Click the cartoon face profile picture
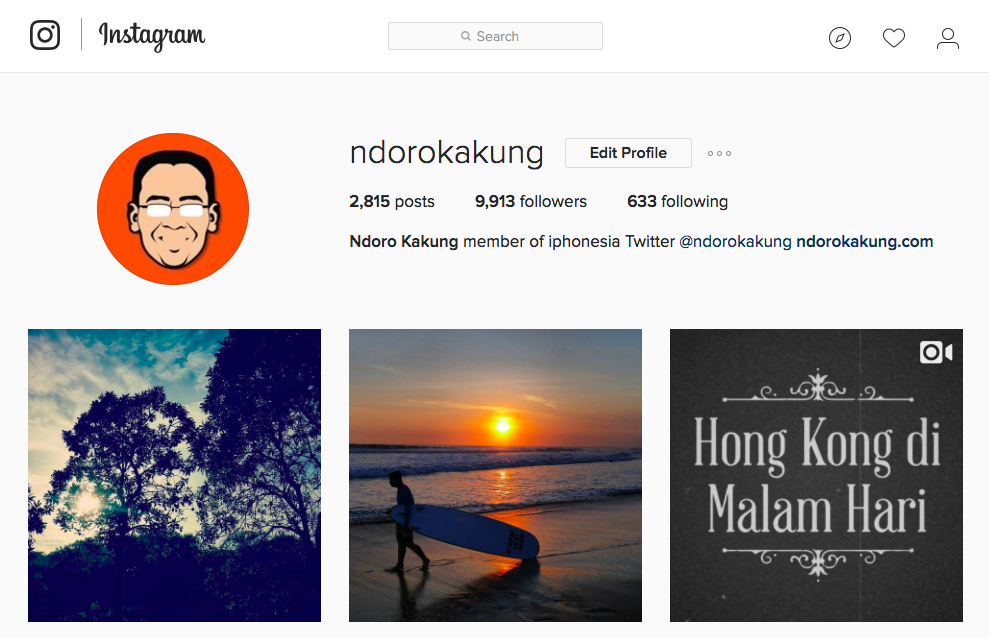 click(173, 209)
